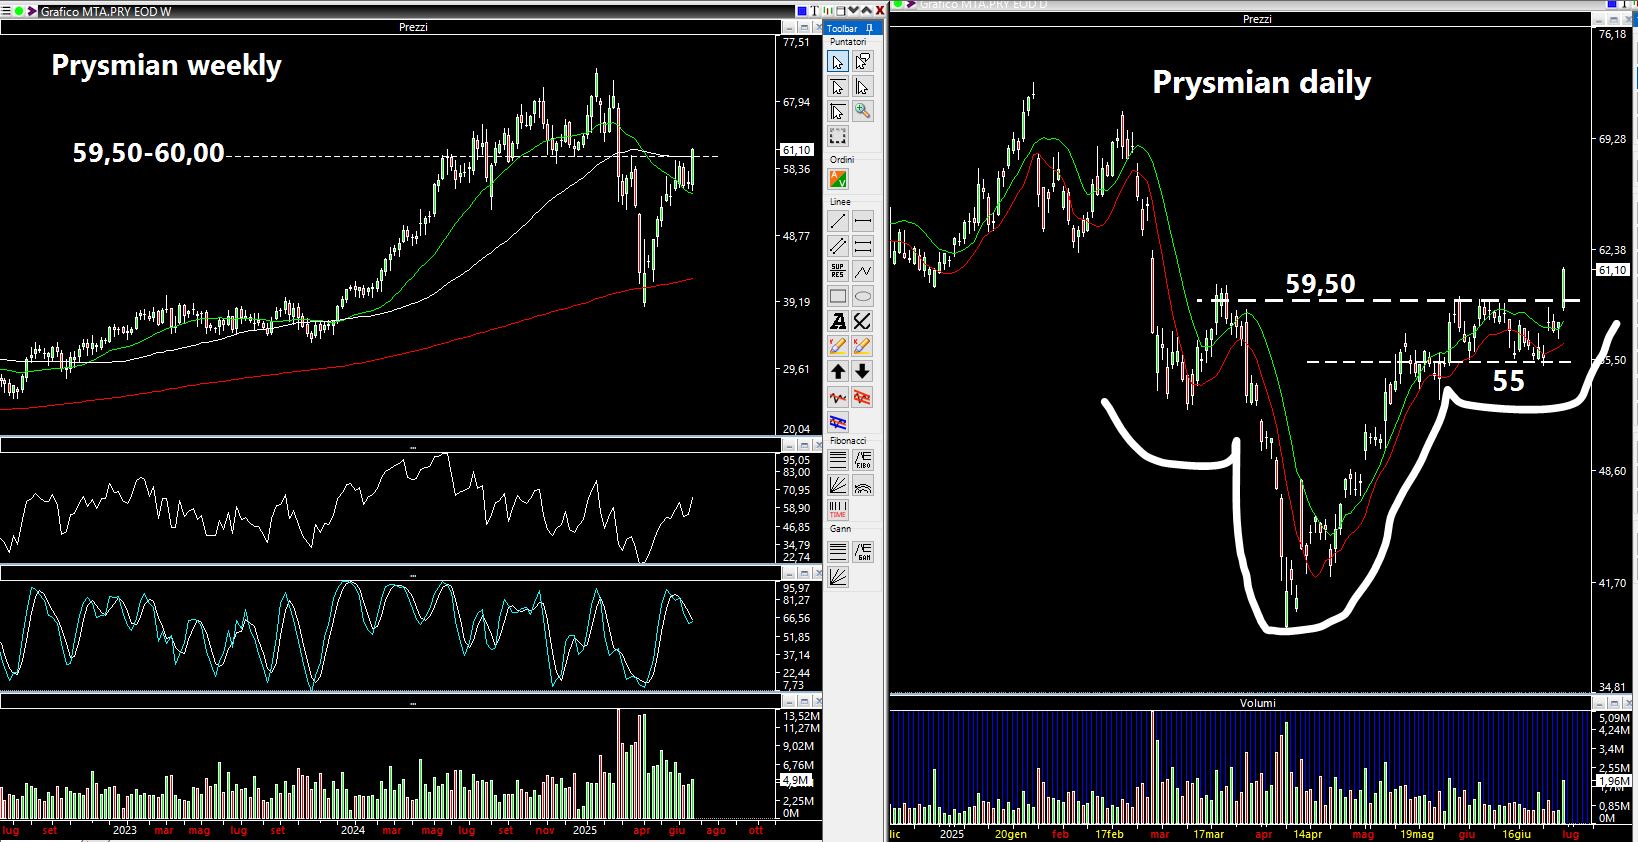Screen dimensions: 1638x842
Task: Click the 13,52M value on weekly volume axis
Action: (802, 716)
